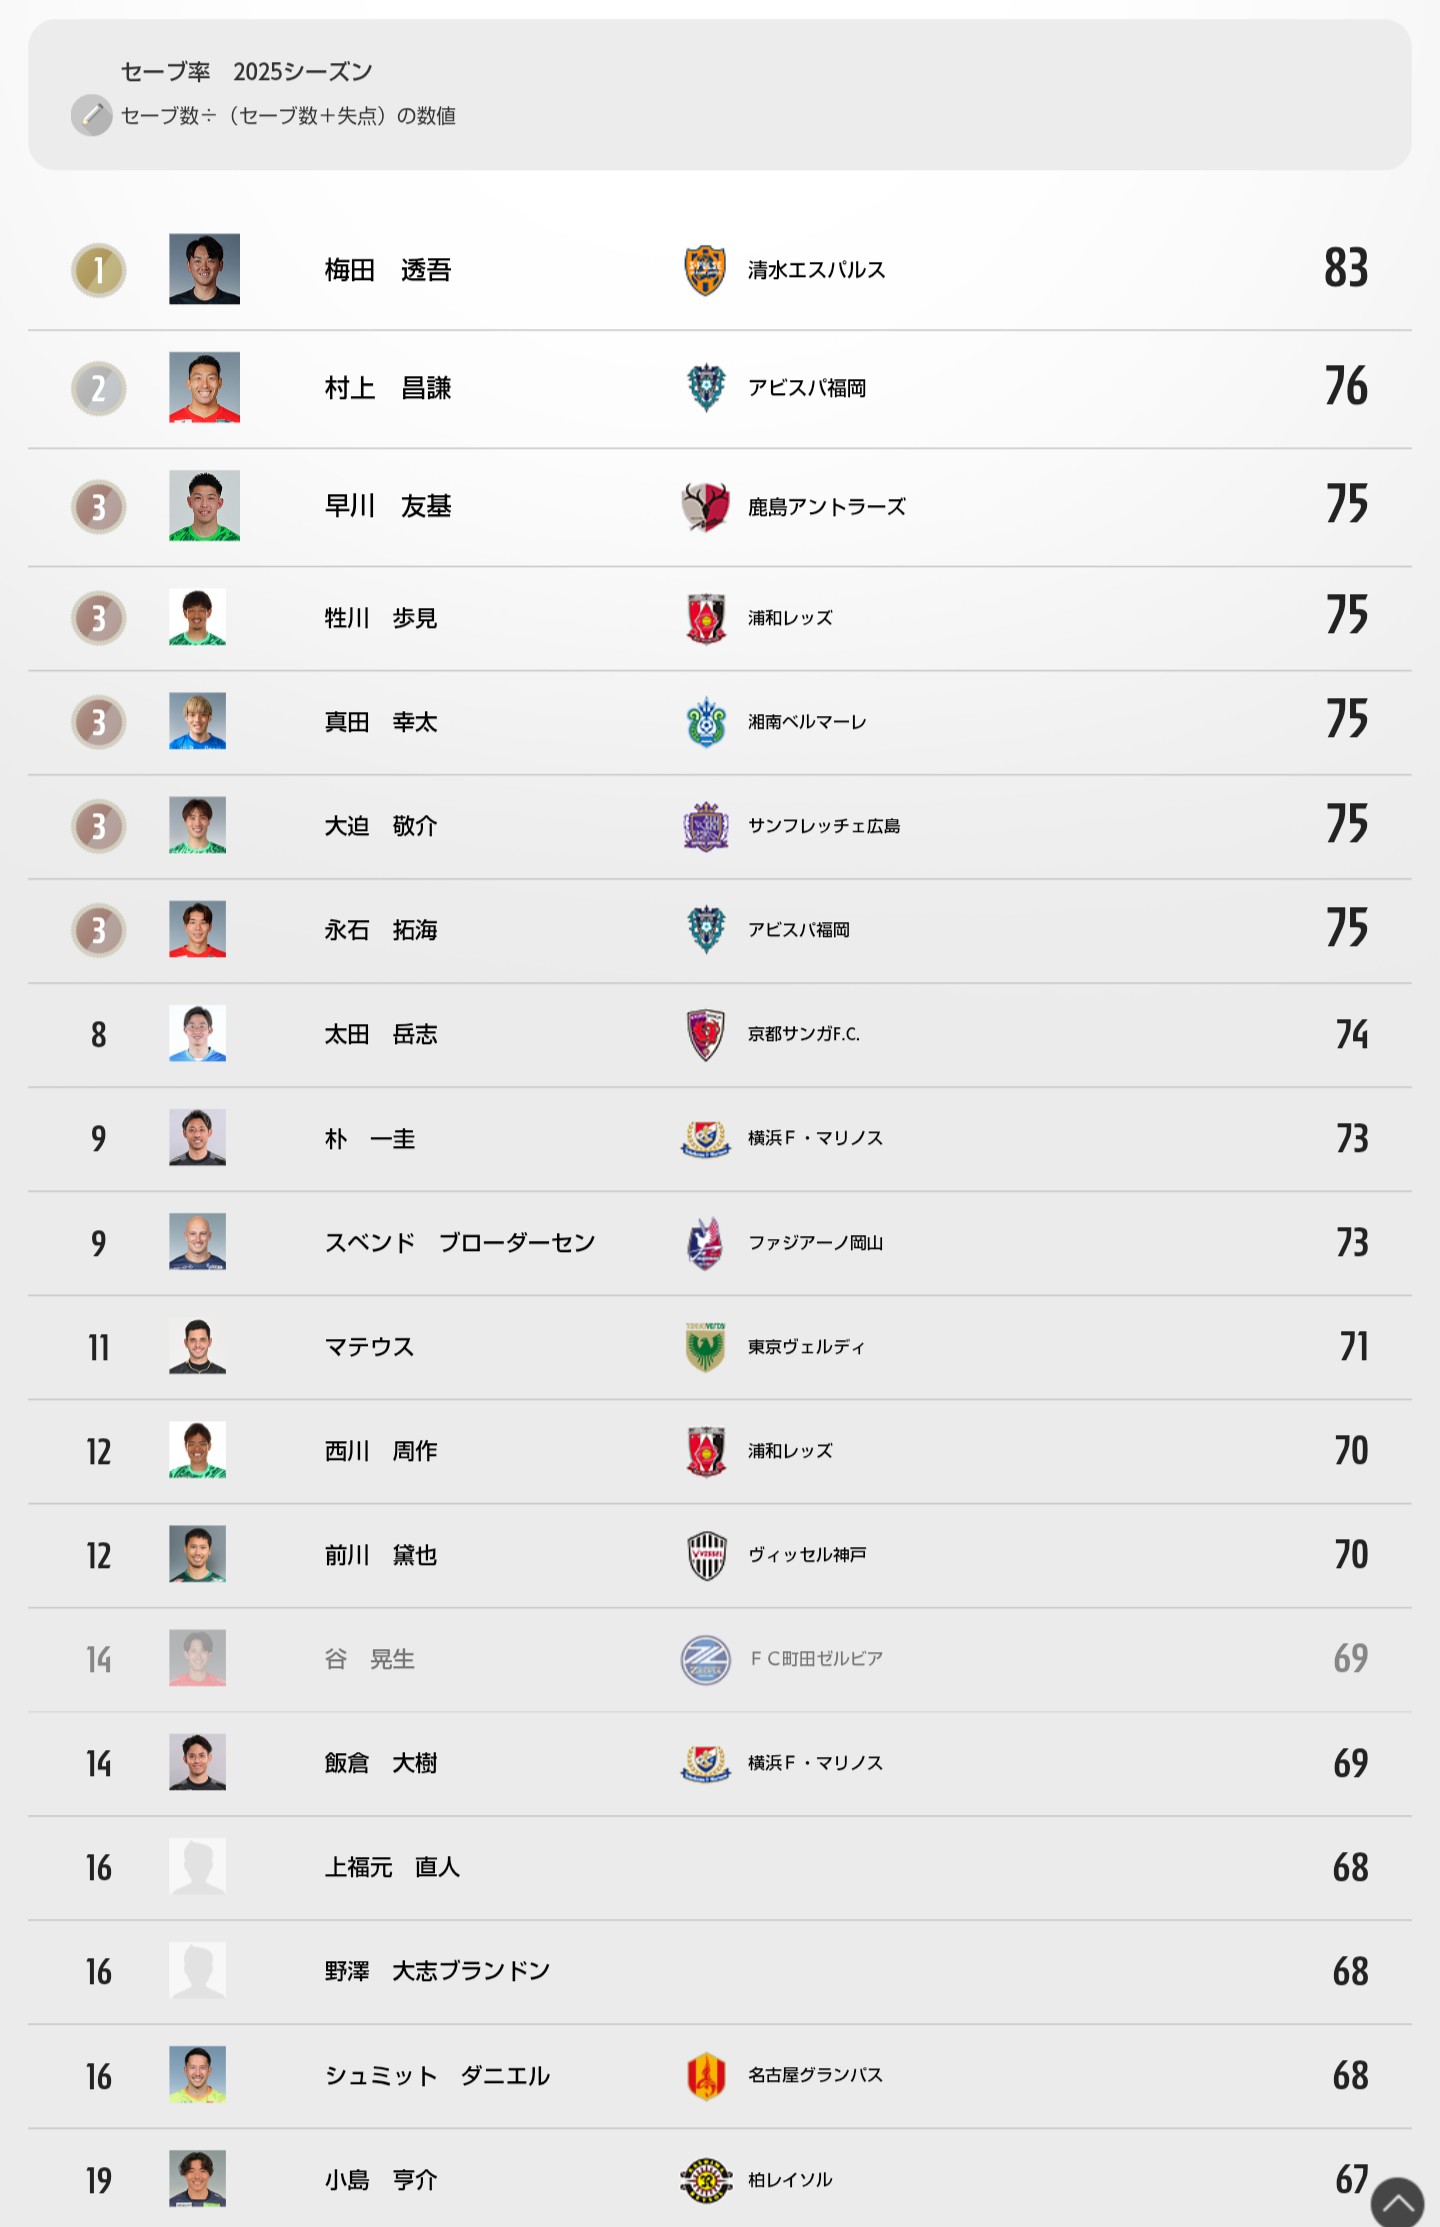Click the gold rank 1 medal badge
Image resolution: width=1440 pixels, height=2227 pixels.
(x=98, y=270)
